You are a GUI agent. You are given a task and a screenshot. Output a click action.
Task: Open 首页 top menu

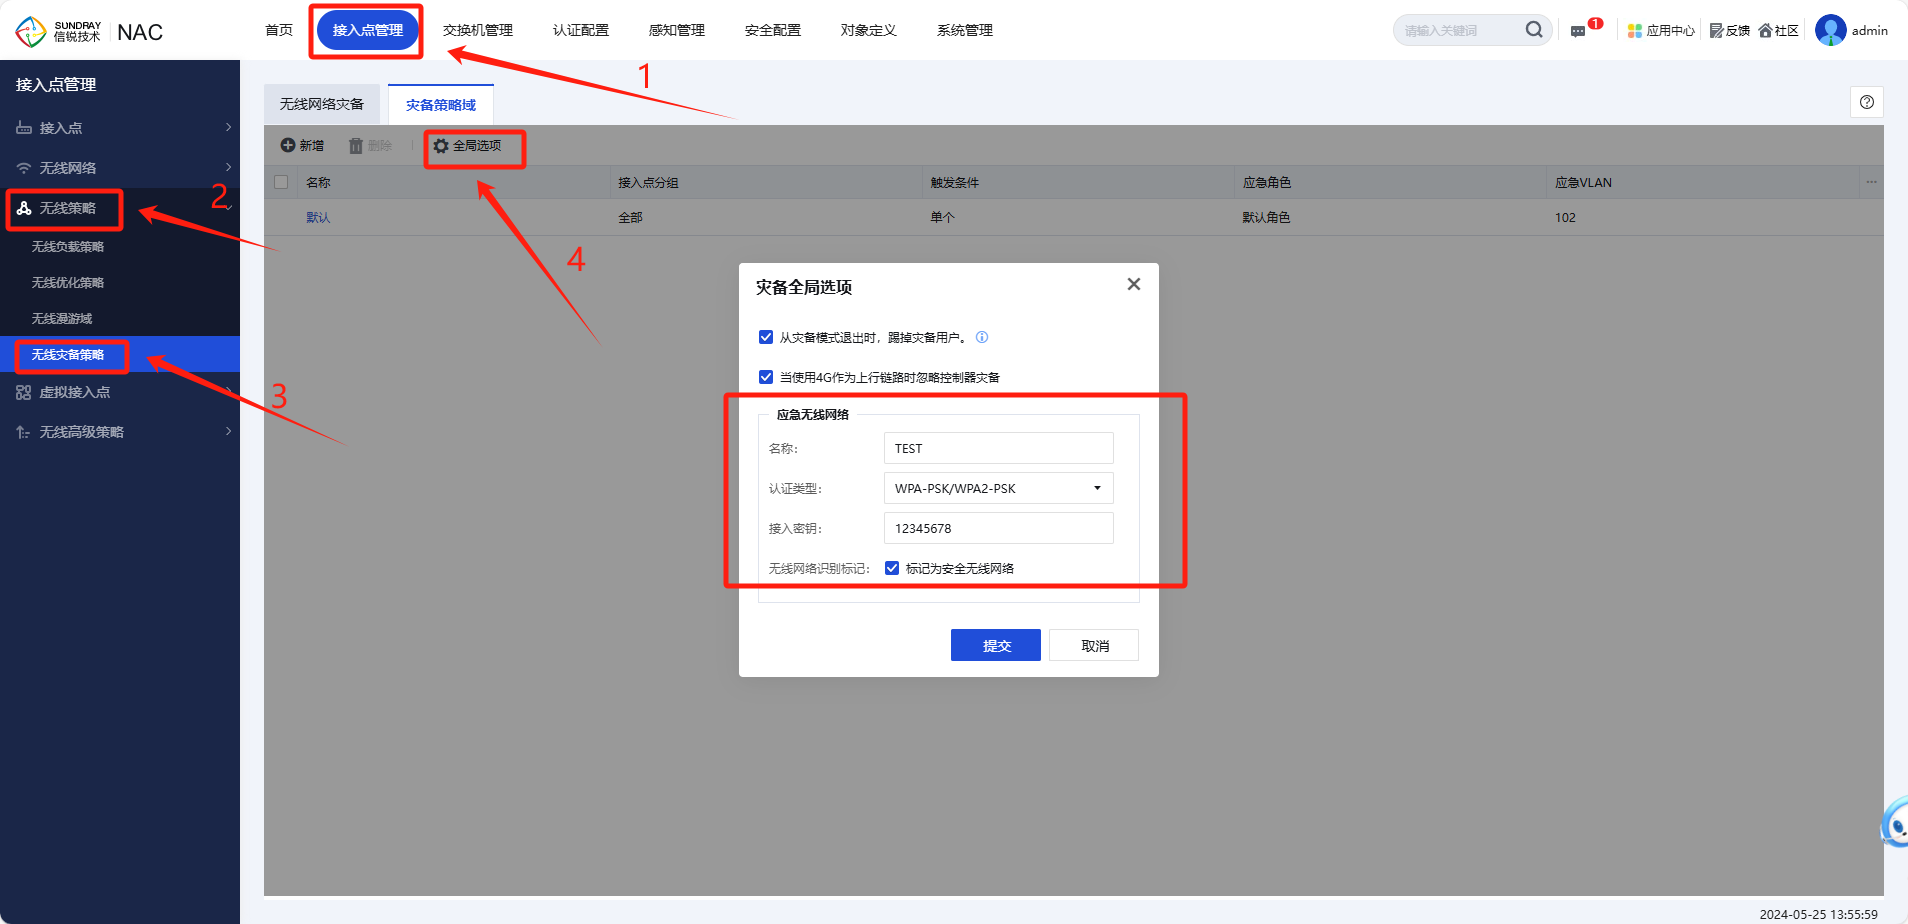point(279,30)
